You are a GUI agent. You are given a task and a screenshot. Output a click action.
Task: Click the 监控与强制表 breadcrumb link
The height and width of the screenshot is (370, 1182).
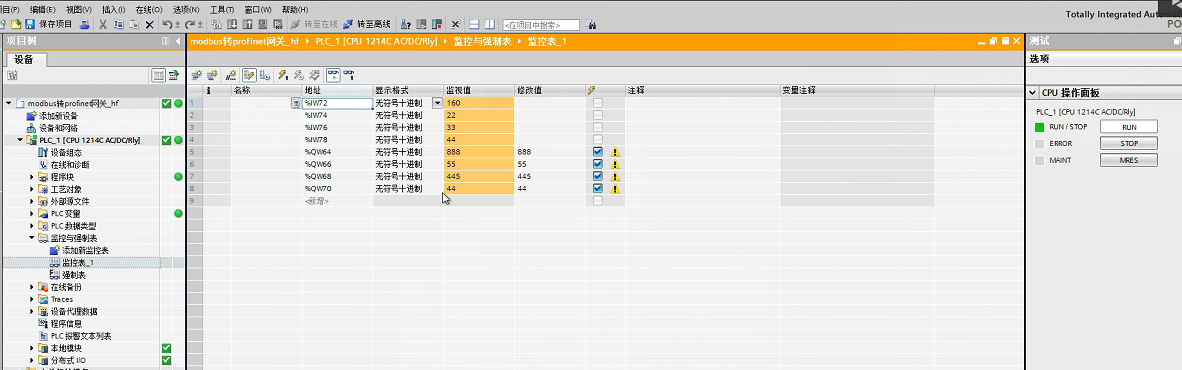482,41
